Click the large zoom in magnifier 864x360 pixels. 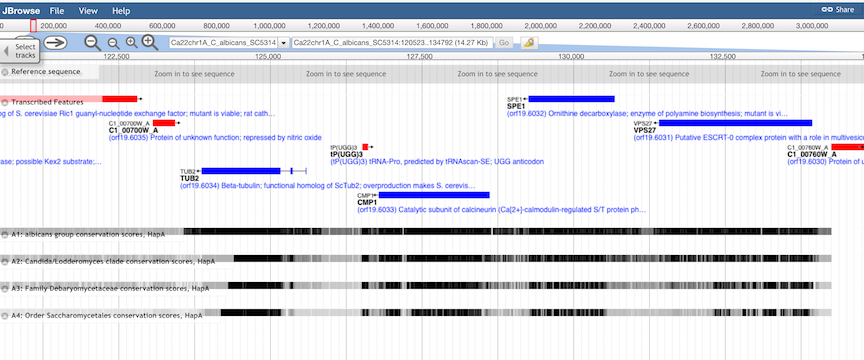coord(150,42)
